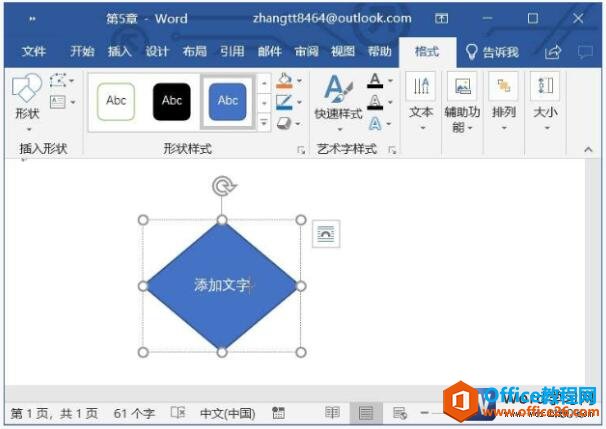Click the Shape Outline pen icon

pos(284,102)
